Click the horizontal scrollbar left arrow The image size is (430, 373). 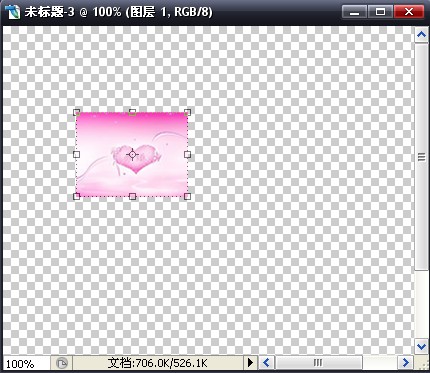(x=266, y=362)
